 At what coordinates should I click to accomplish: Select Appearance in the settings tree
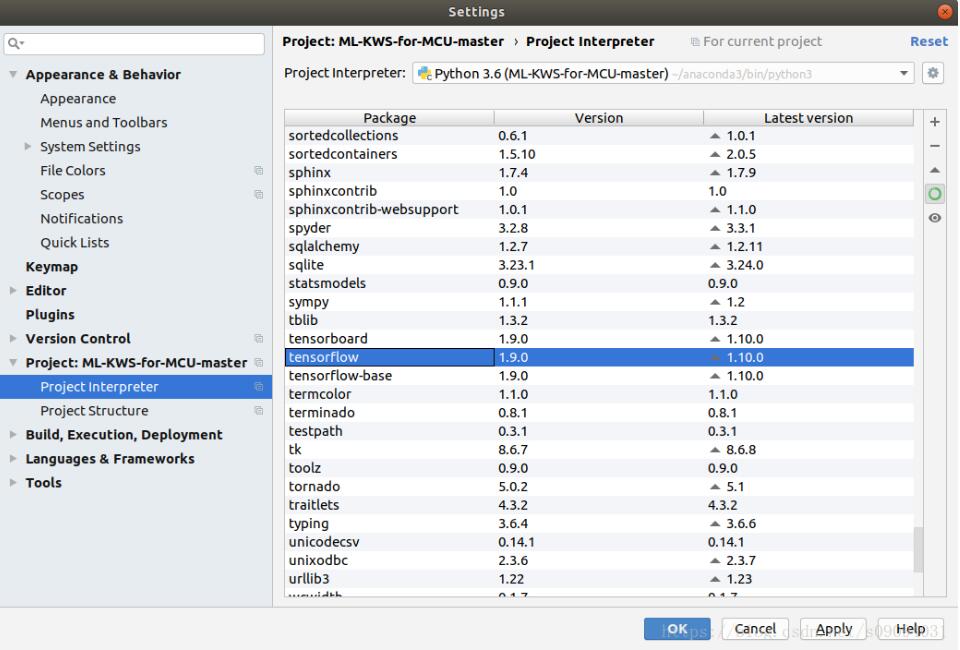[x=78, y=99]
